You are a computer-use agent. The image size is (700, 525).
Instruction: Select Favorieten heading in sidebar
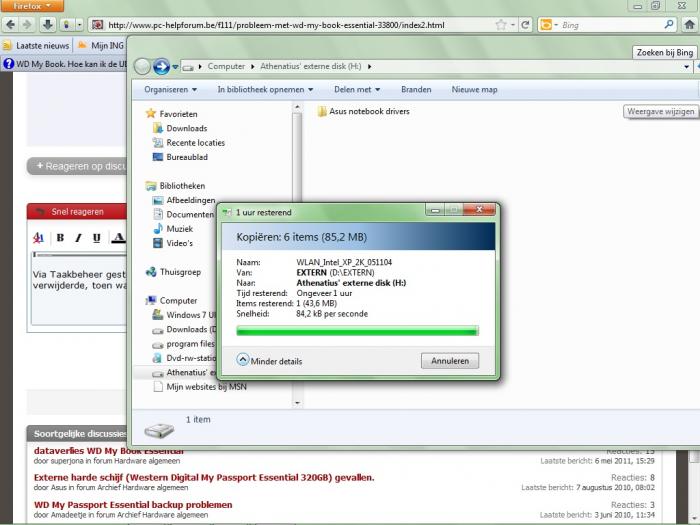coord(171,114)
